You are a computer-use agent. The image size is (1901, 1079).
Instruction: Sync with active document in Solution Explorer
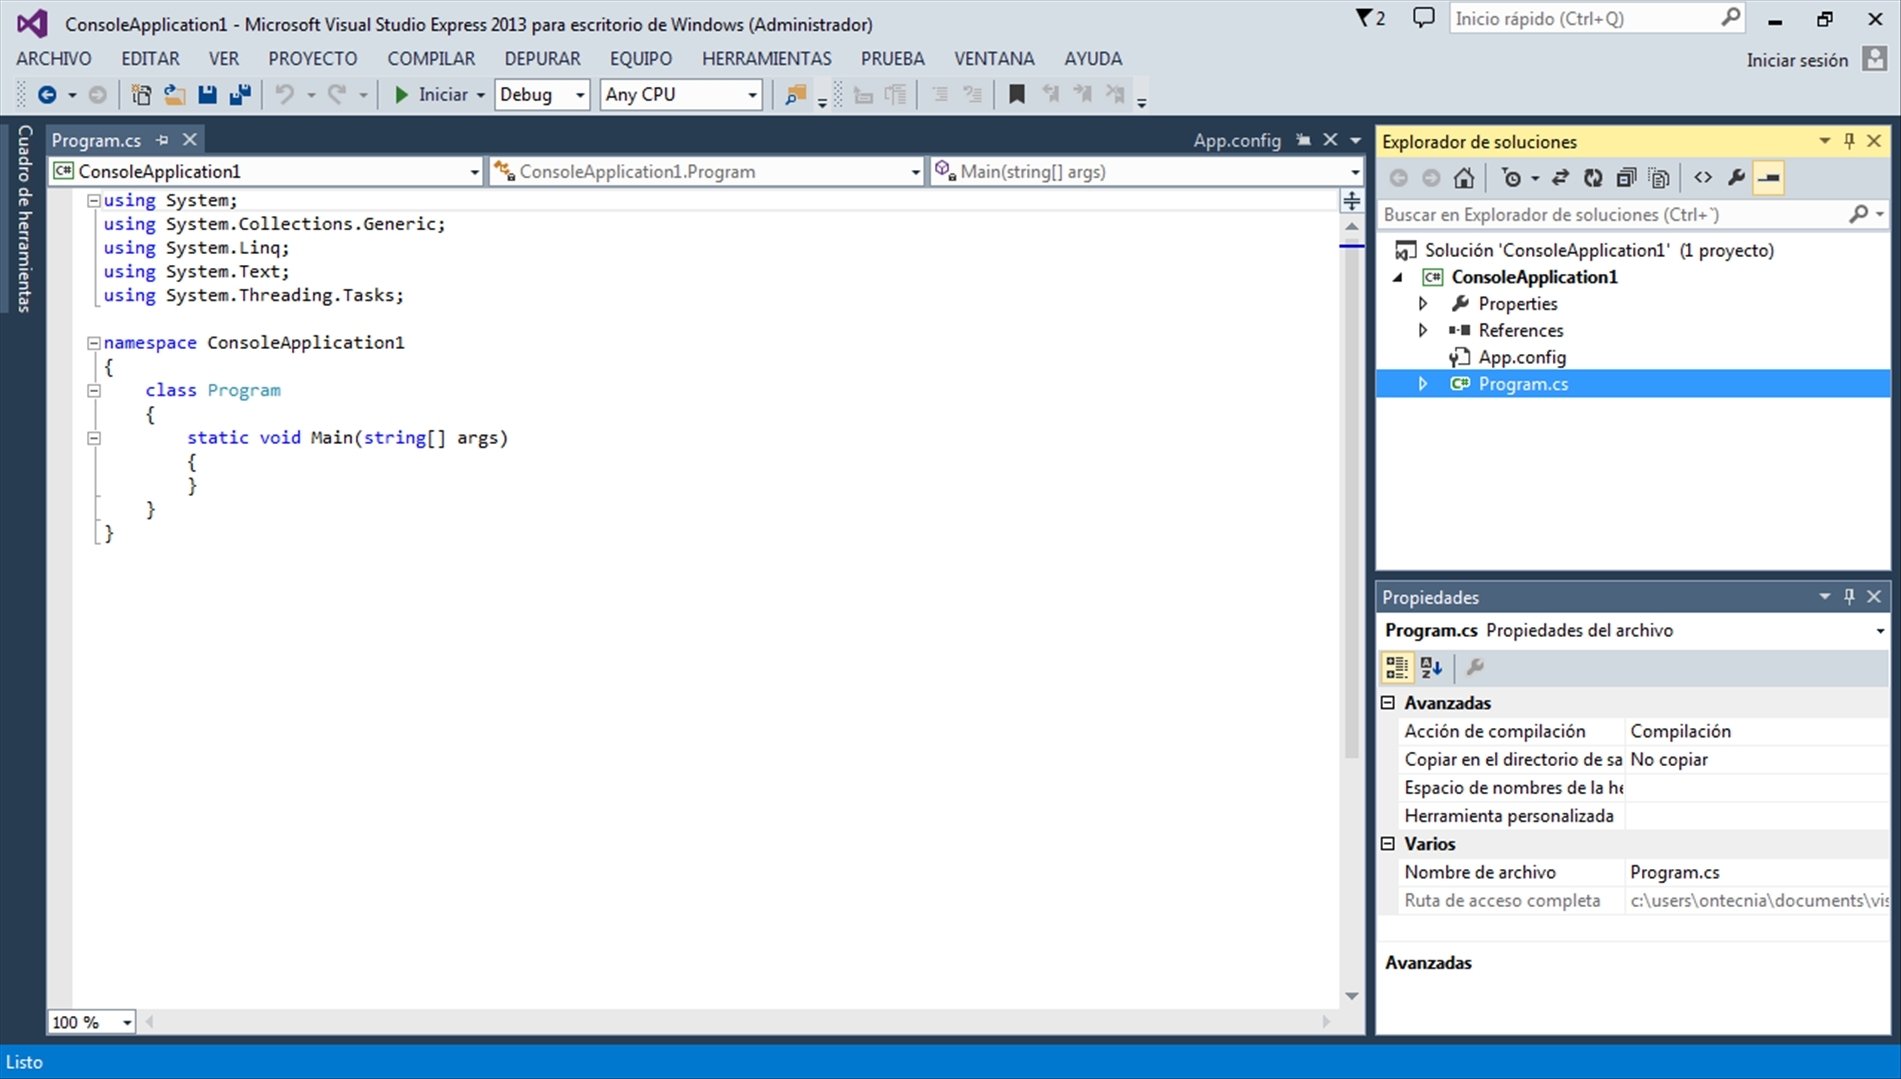point(1559,178)
